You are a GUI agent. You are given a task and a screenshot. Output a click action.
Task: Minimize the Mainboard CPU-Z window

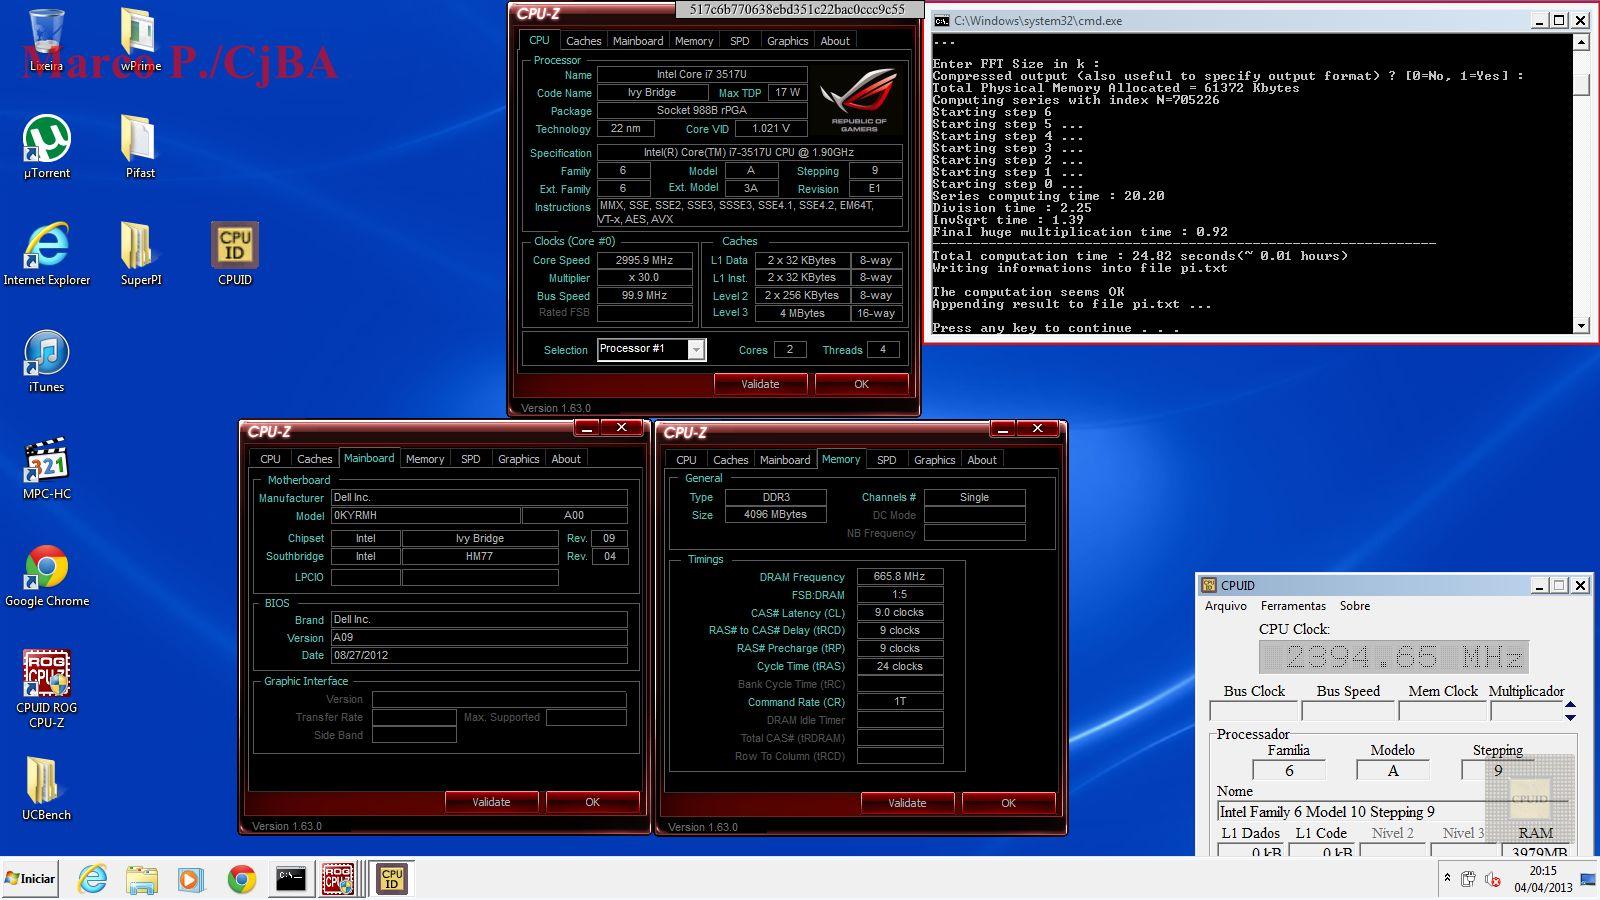pyautogui.click(x=586, y=428)
